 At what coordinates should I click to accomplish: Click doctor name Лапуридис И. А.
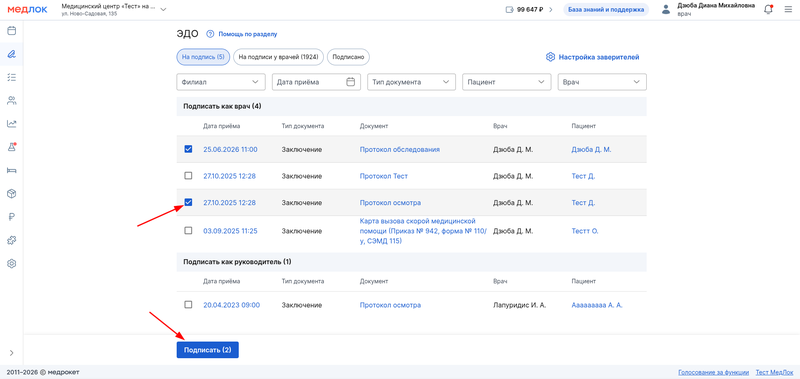(x=519, y=305)
